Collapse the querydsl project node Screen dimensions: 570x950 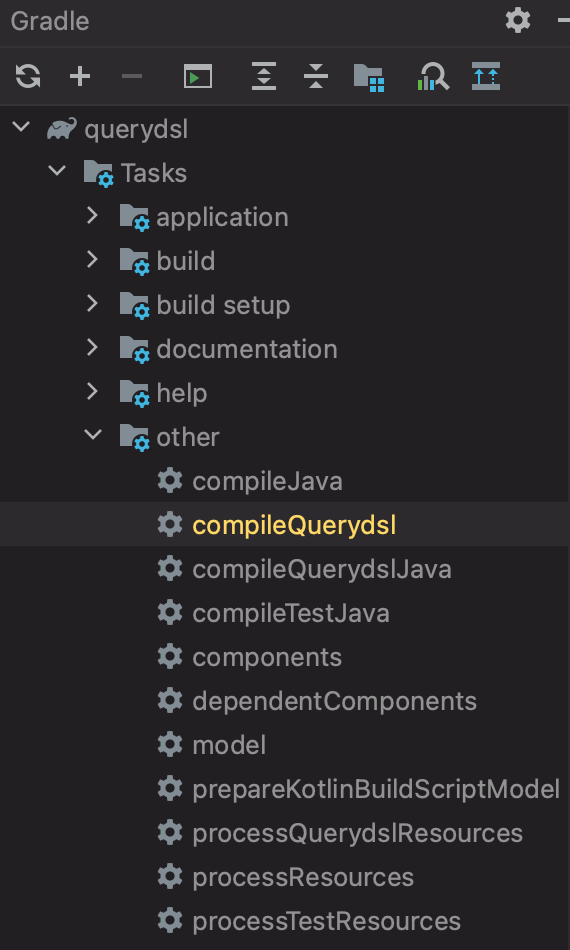point(21,127)
